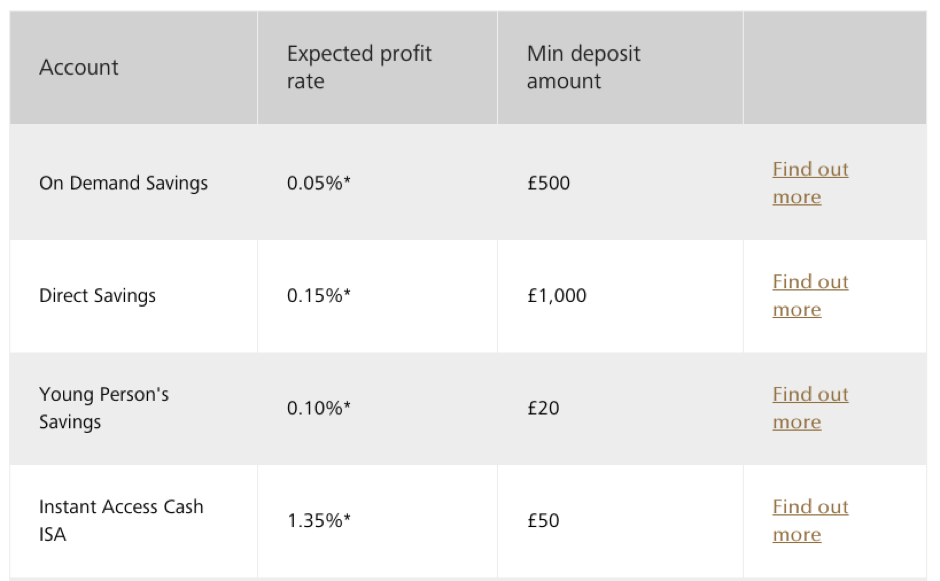940x581 pixels.
Task: Follow 'Find out more' link for Direct Savings
Action: [810, 296]
